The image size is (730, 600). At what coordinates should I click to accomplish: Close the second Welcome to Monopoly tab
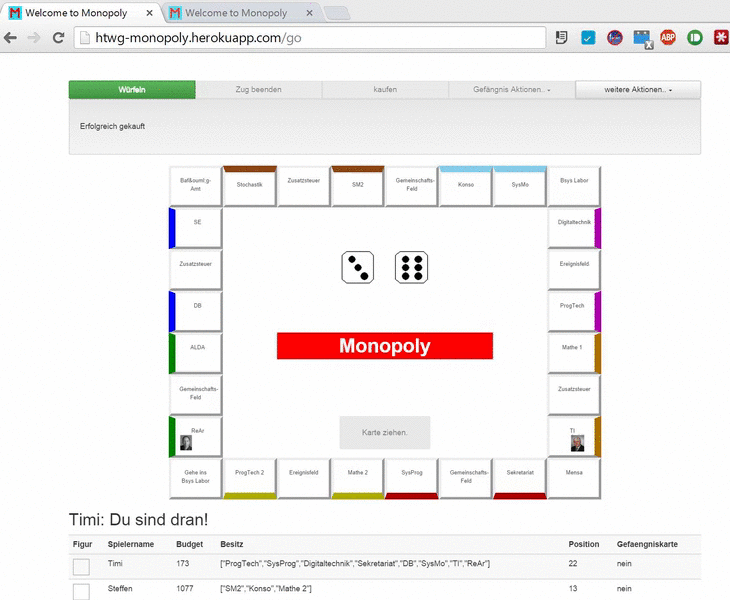click(309, 13)
